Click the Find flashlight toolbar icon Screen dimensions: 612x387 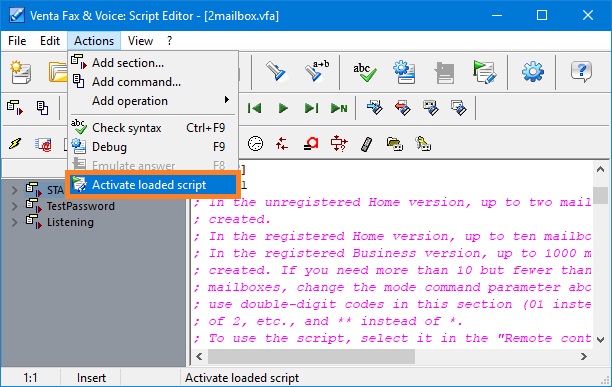(276, 71)
